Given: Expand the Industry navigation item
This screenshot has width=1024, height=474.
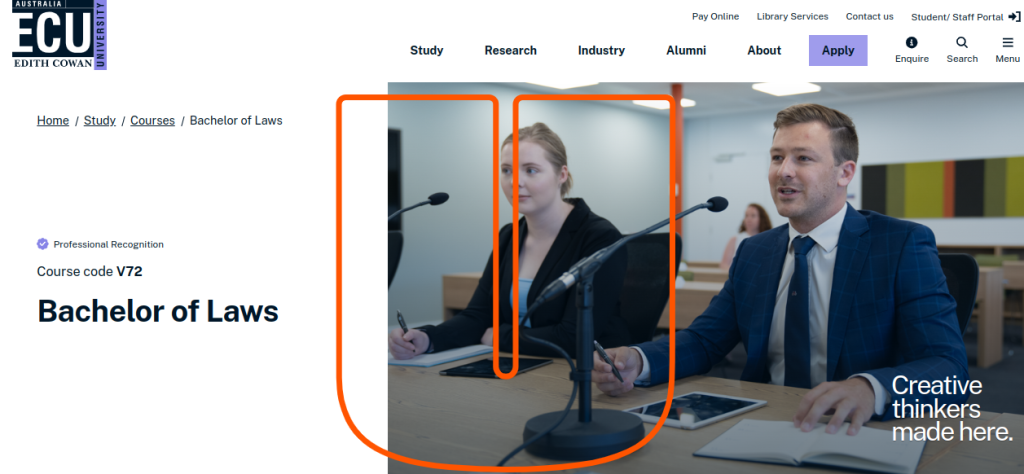Looking at the screenshot, I should click(601, 50).
